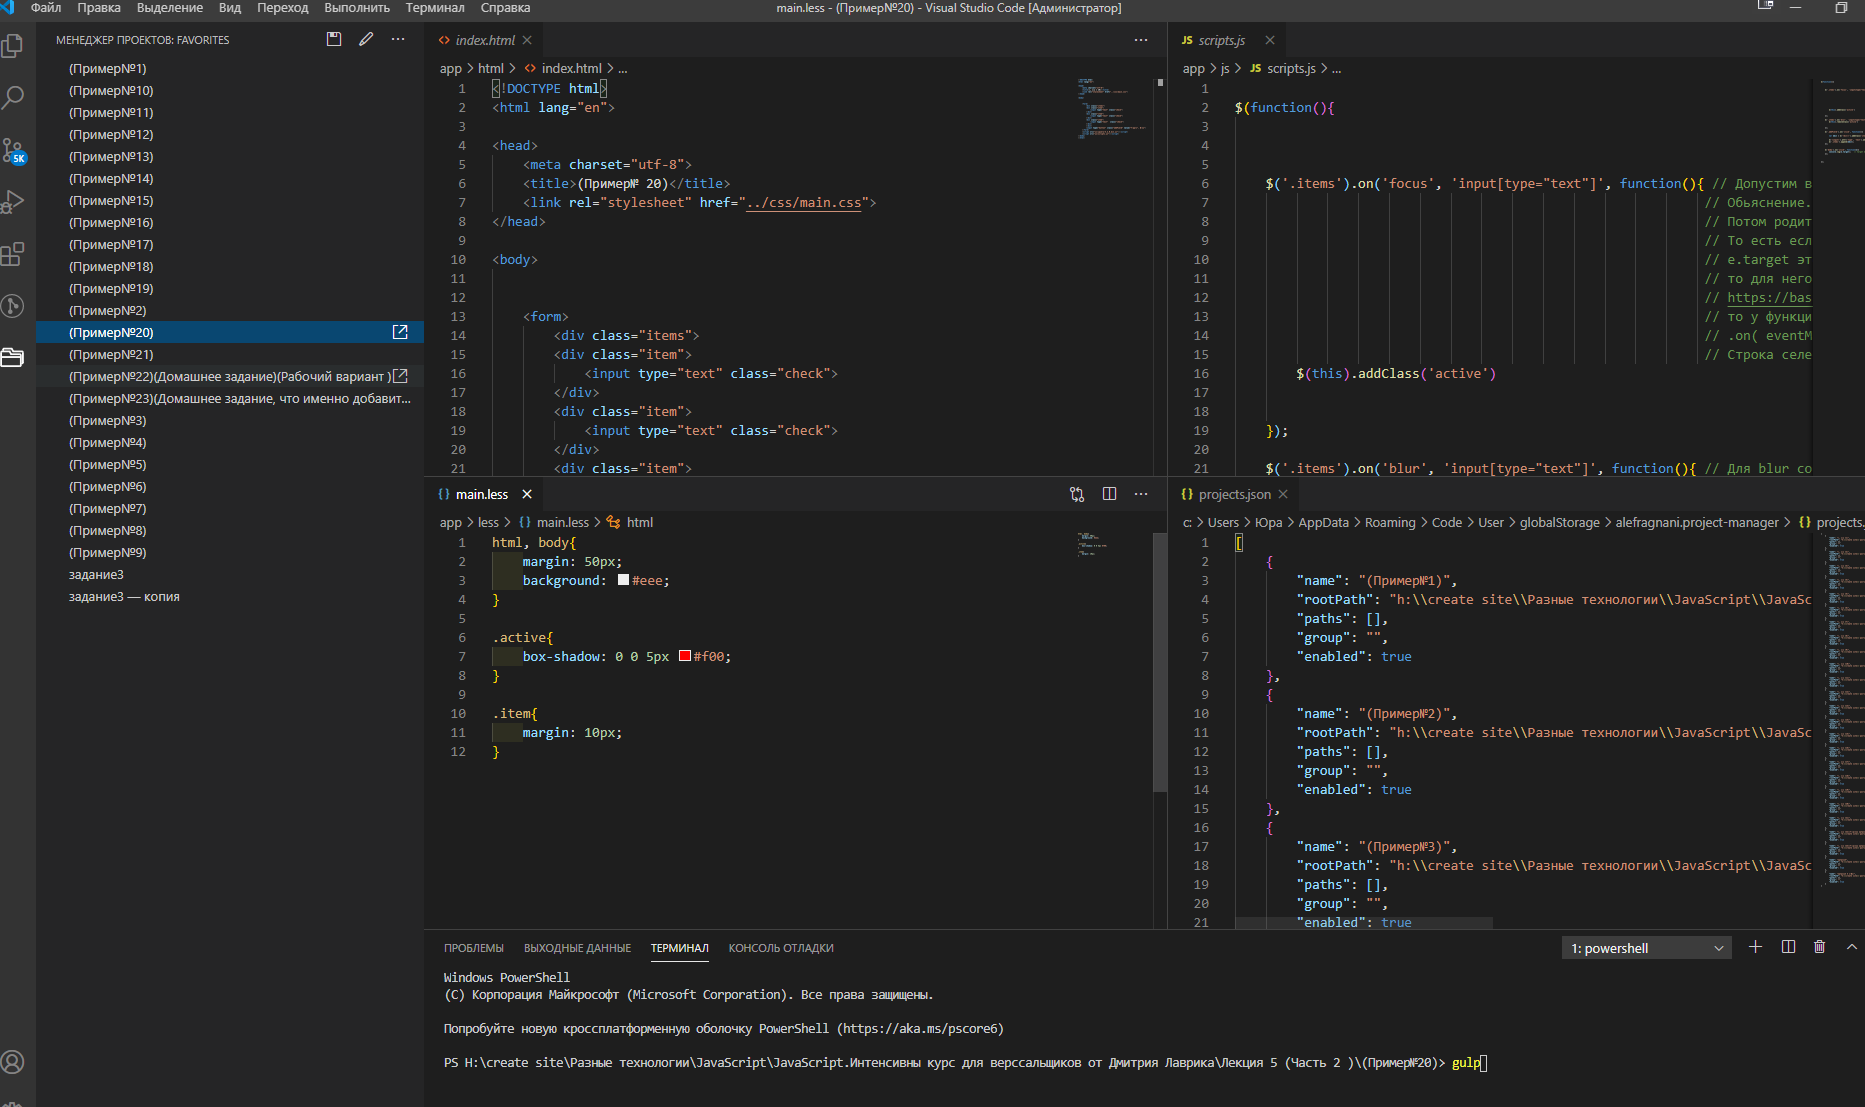Open the Search view in the activity bar
The height and width of the screenshot is (1107, 1865).
[x=13, y=98]
